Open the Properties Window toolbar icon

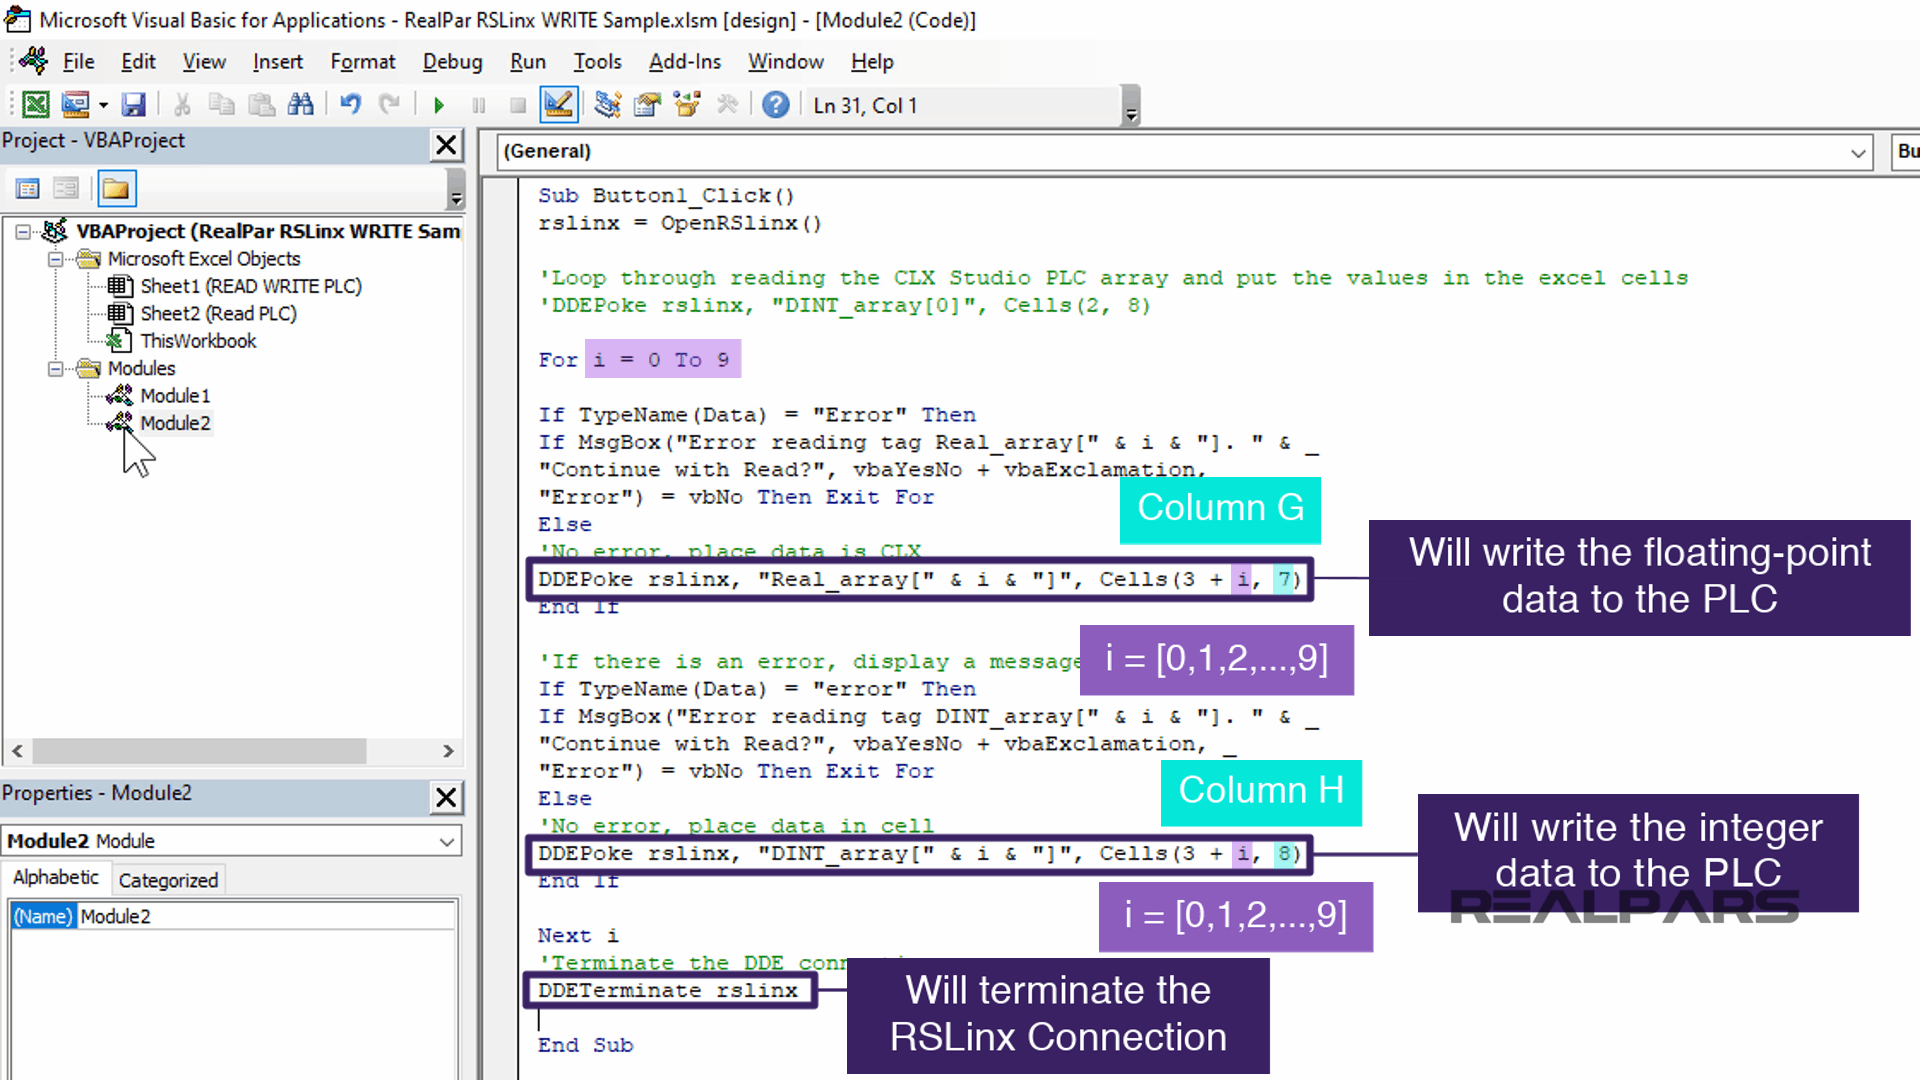coord(647,104)
